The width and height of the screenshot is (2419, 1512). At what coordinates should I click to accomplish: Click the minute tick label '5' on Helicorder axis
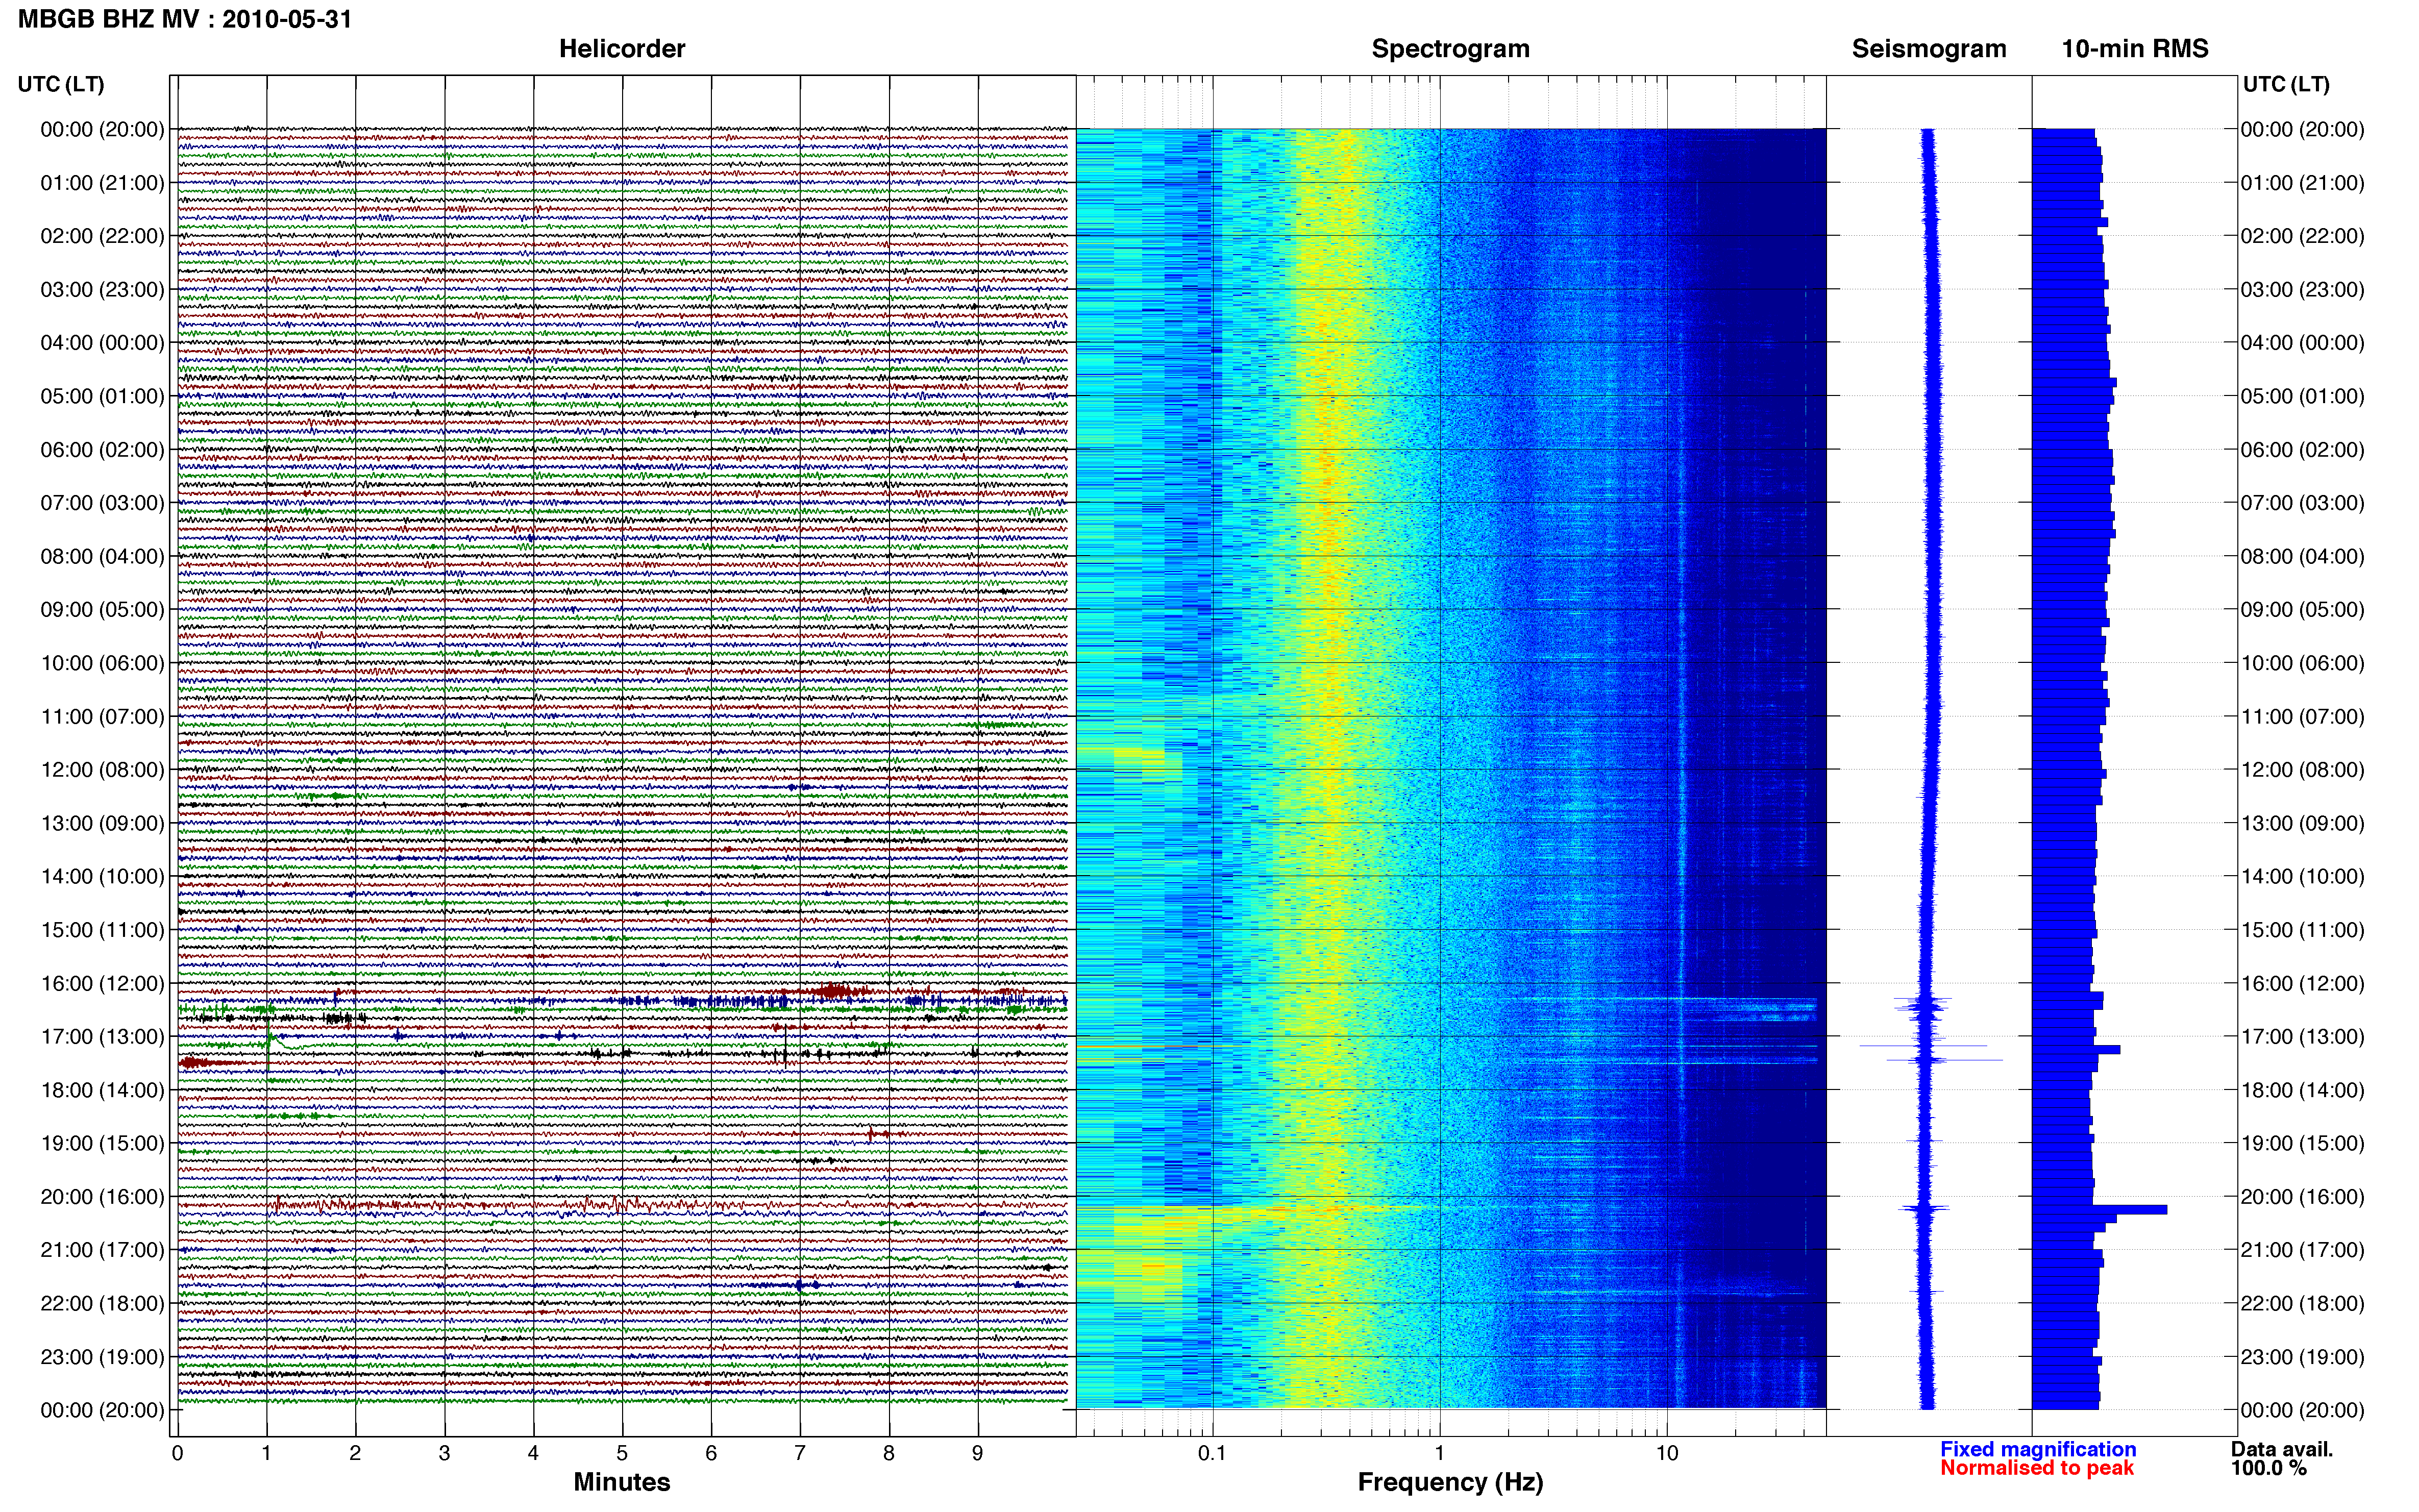tap(622, 1453)
